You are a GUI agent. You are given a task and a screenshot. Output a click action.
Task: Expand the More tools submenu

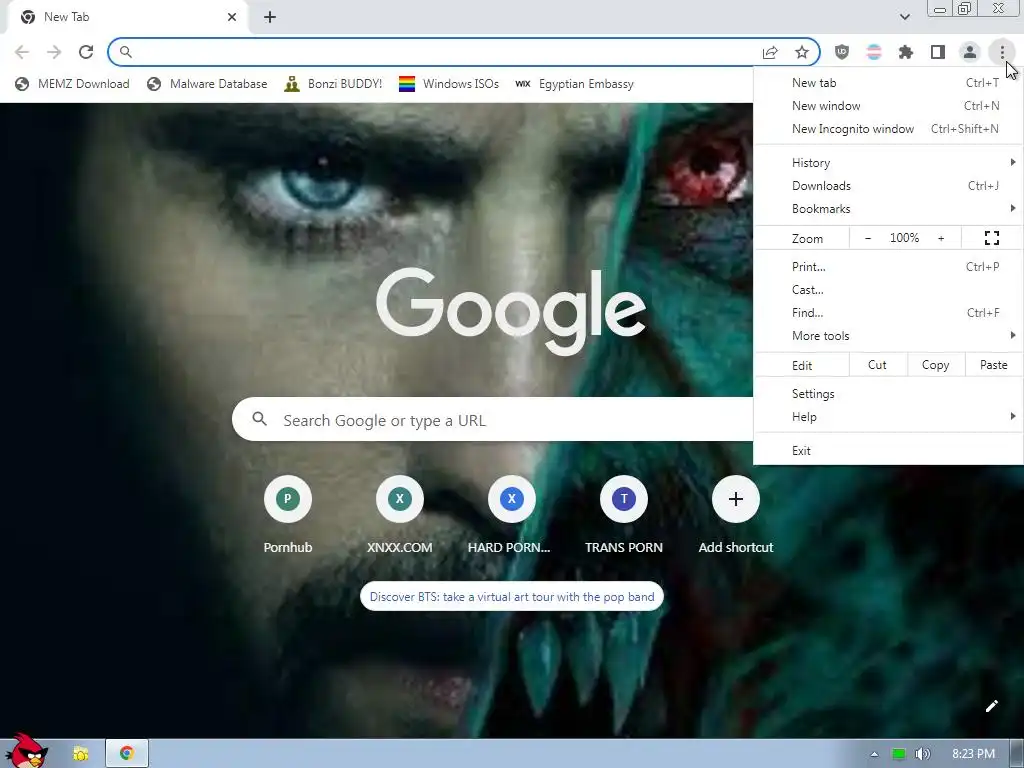click(888, 336)
